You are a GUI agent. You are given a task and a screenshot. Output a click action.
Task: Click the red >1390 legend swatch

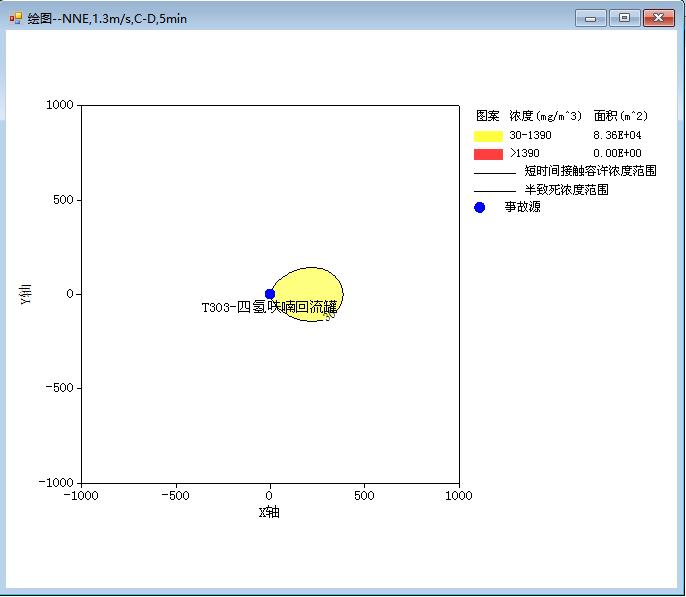488,154
